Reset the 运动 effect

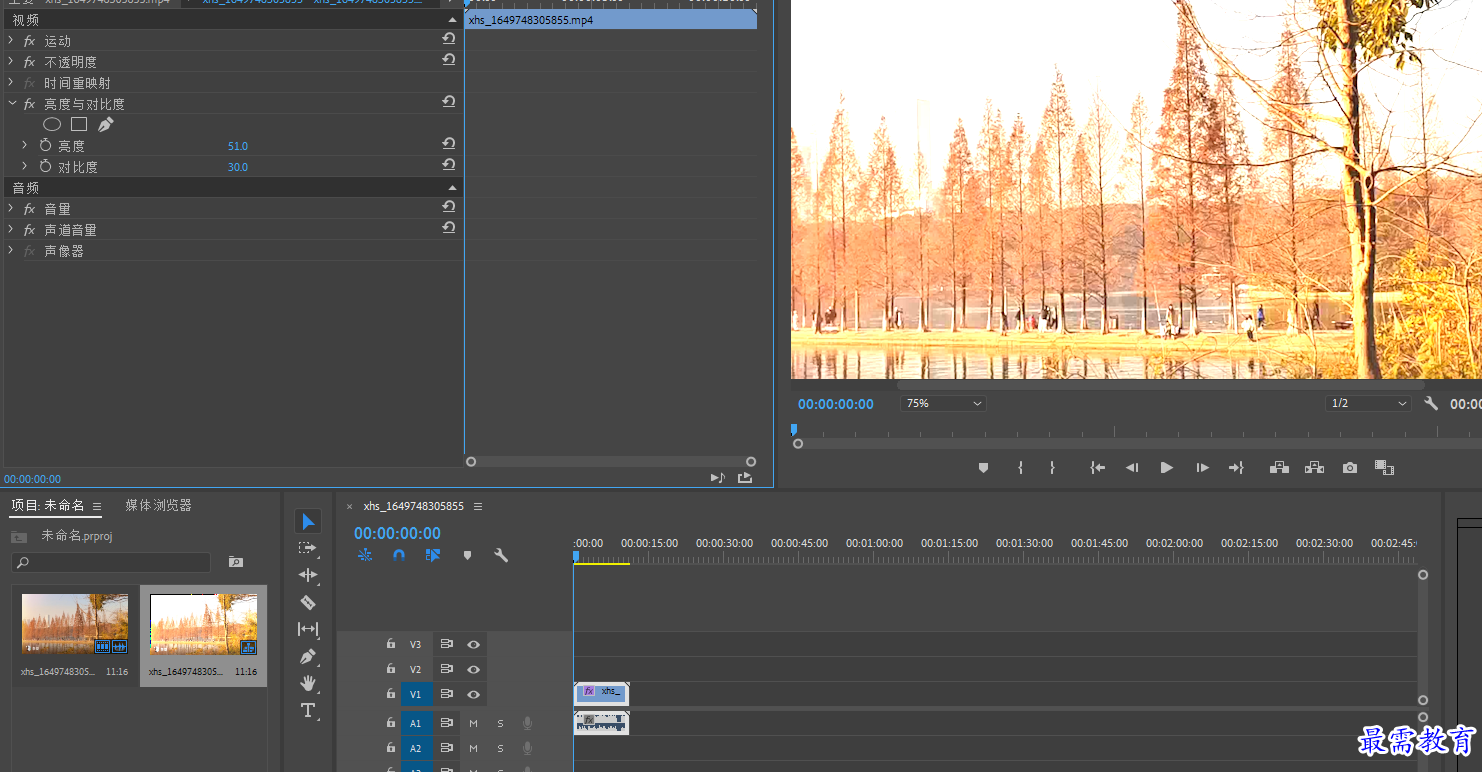[449, 39]
